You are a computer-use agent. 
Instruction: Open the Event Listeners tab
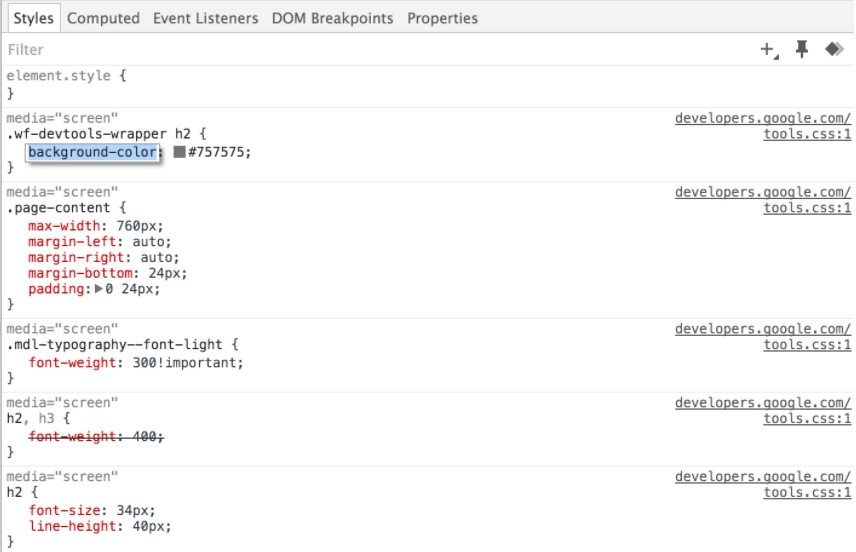click(205, 18)
